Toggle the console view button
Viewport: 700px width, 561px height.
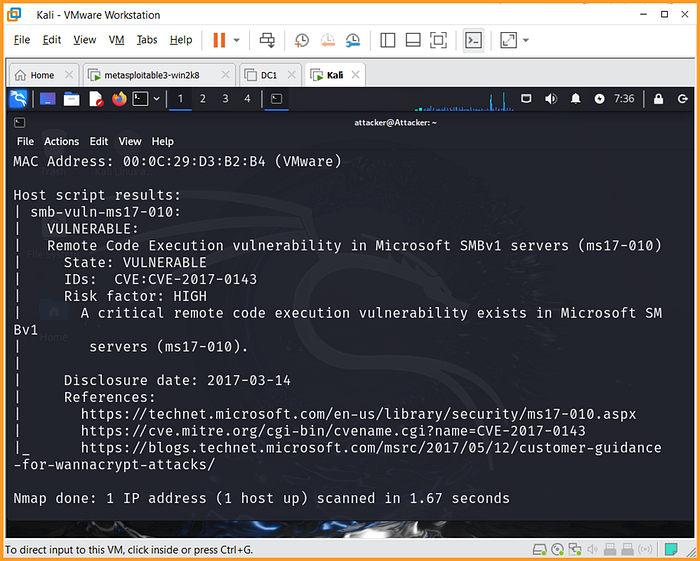(x=473, y=40)
